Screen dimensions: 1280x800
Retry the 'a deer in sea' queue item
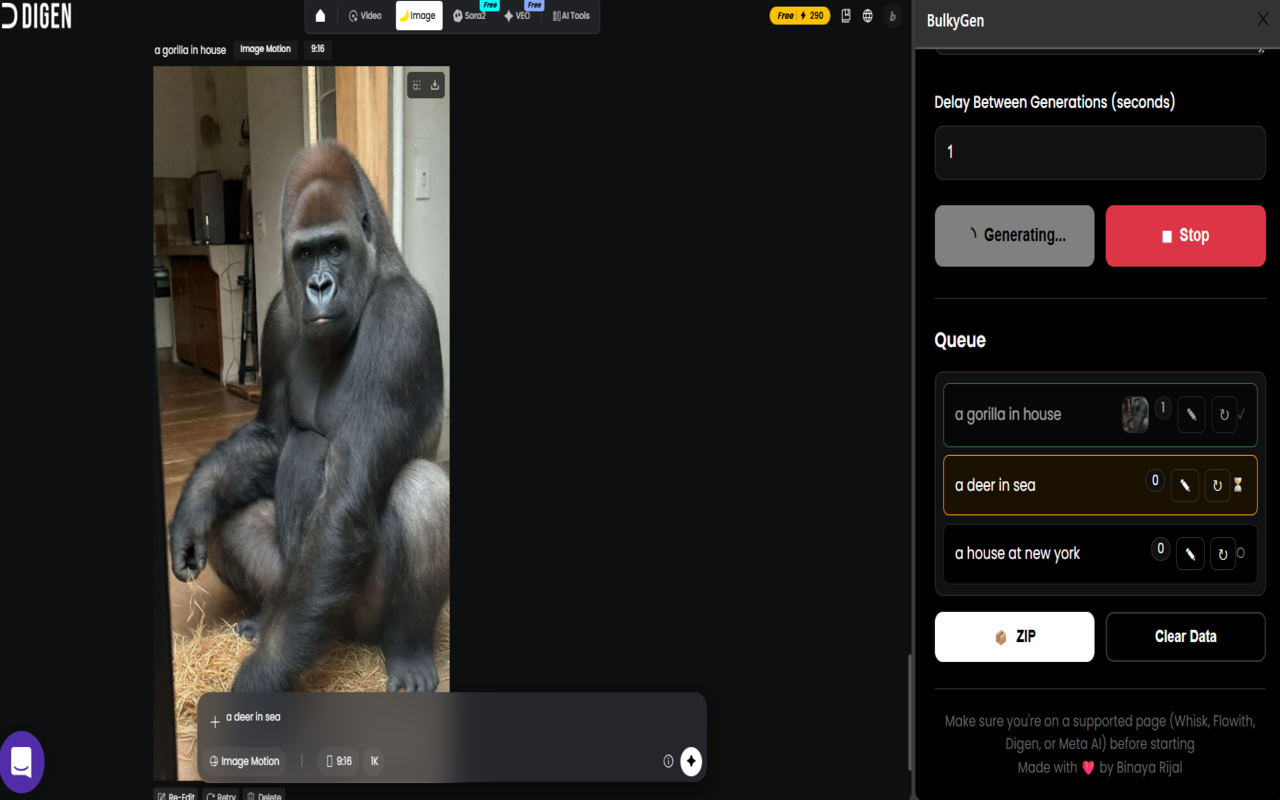coord(1217,485)
